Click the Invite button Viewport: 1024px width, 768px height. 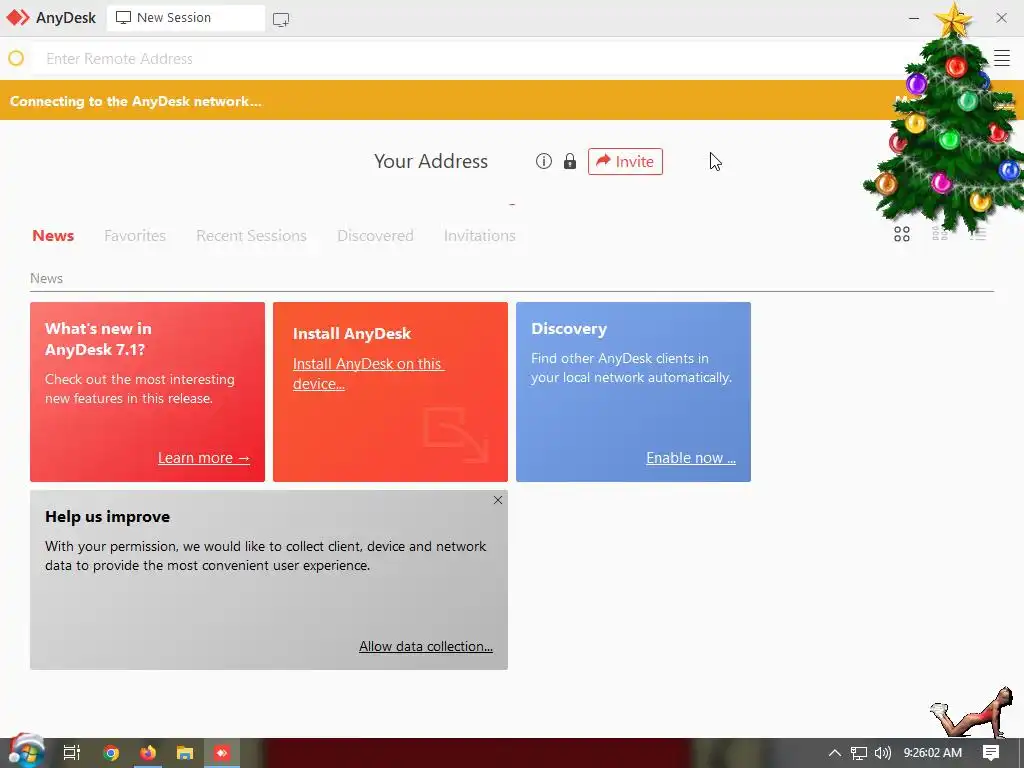point(625,161)
